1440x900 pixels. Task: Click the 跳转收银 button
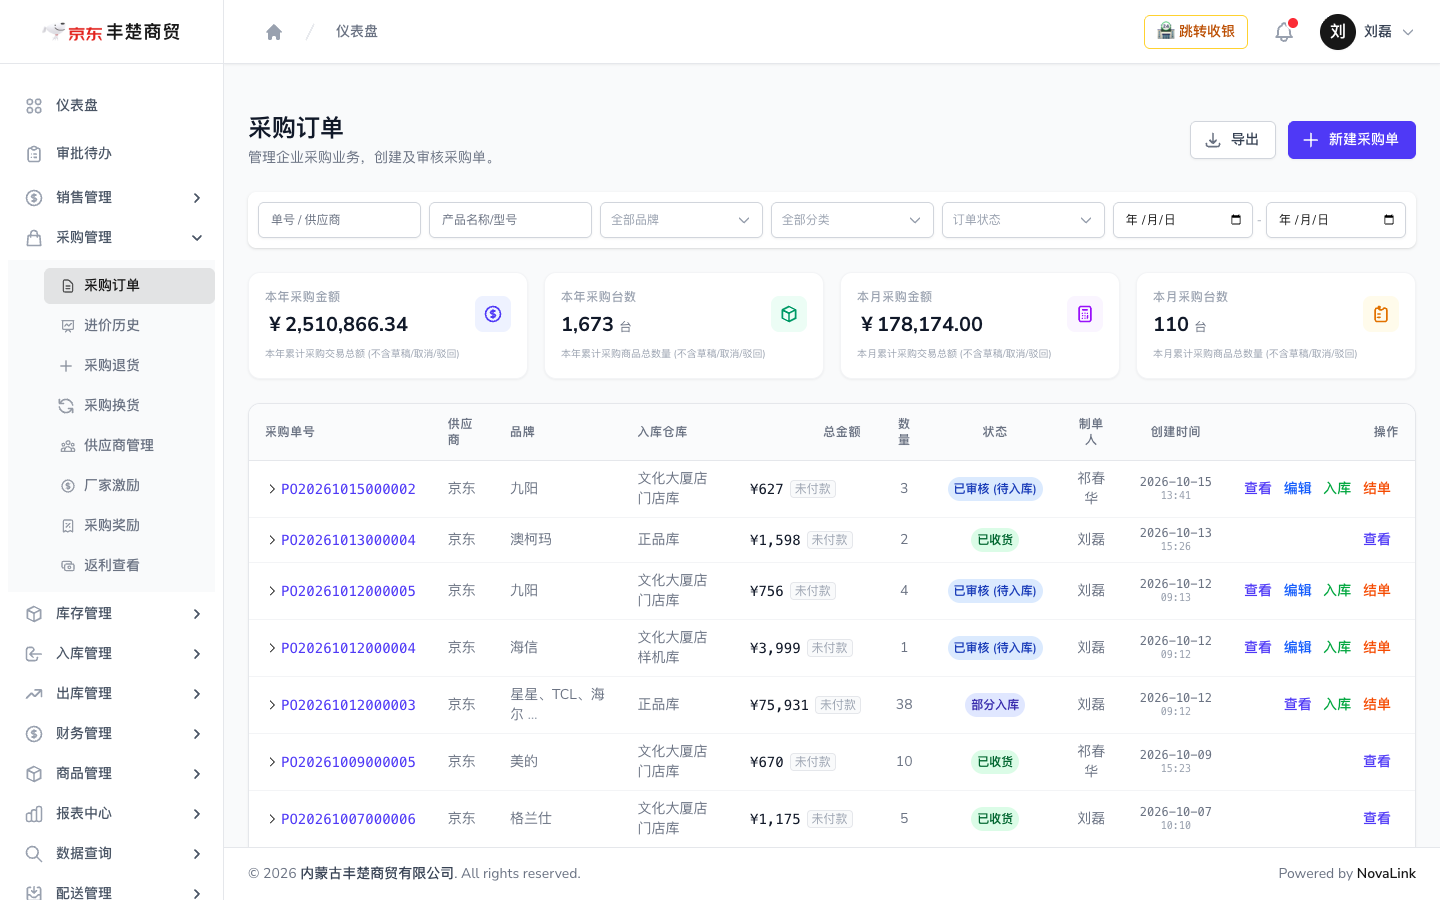(1196, 32)
